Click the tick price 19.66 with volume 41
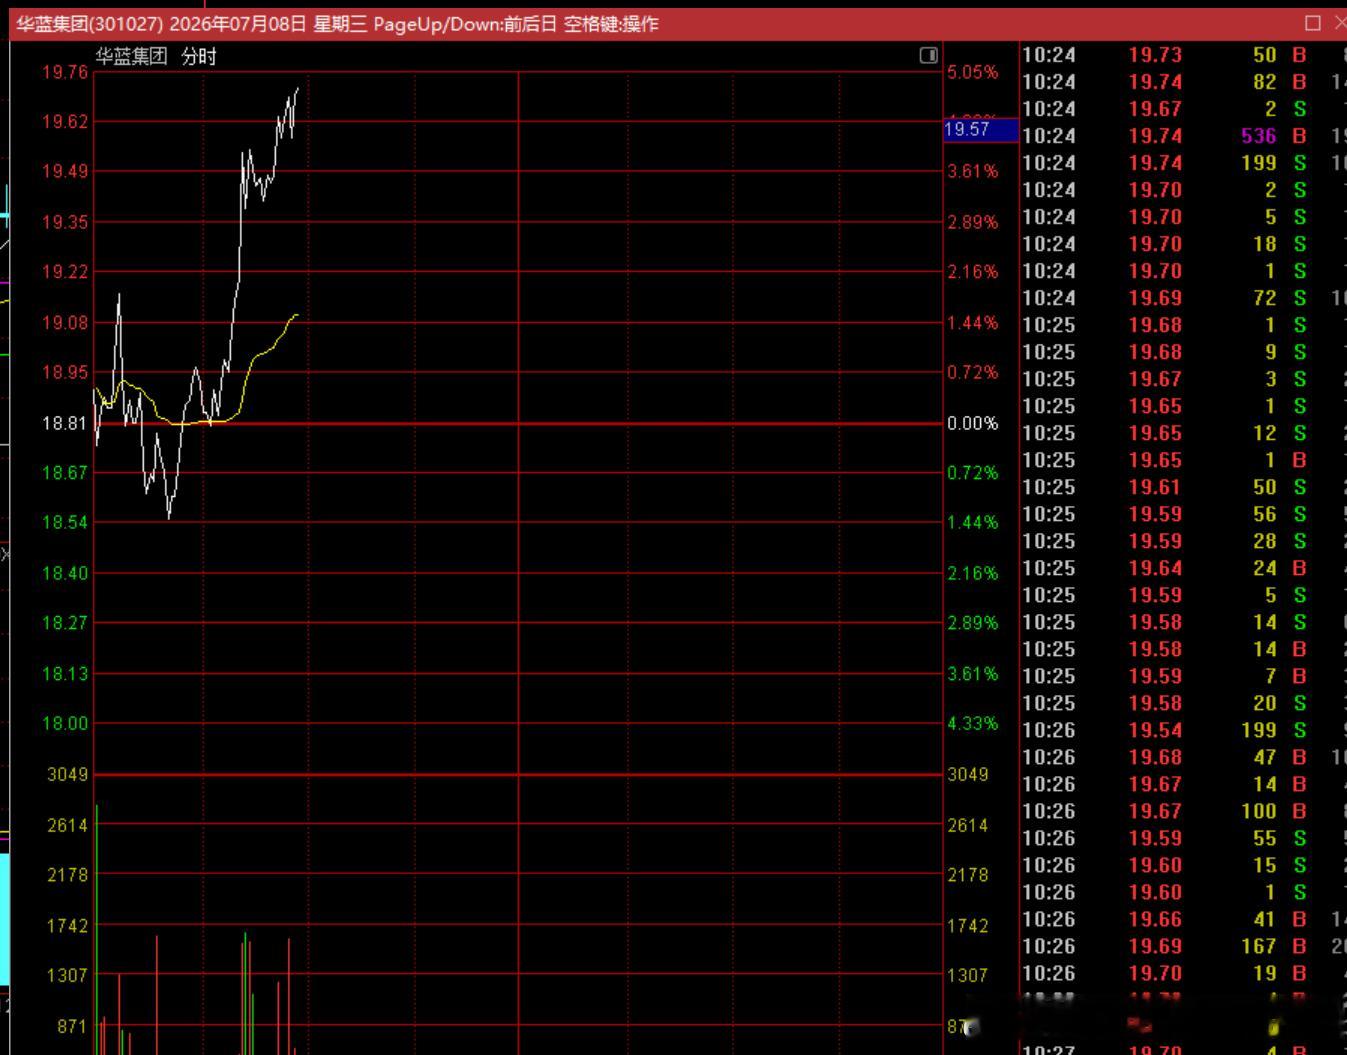 tap(1155, 919)
